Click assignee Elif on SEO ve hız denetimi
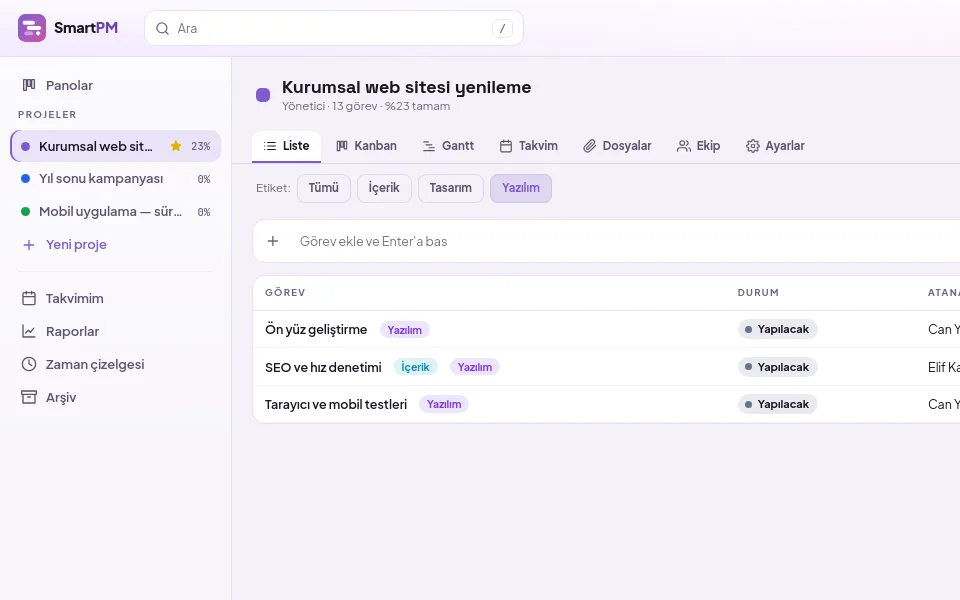Viewport: 960px width, 600px height. [943, 367]
